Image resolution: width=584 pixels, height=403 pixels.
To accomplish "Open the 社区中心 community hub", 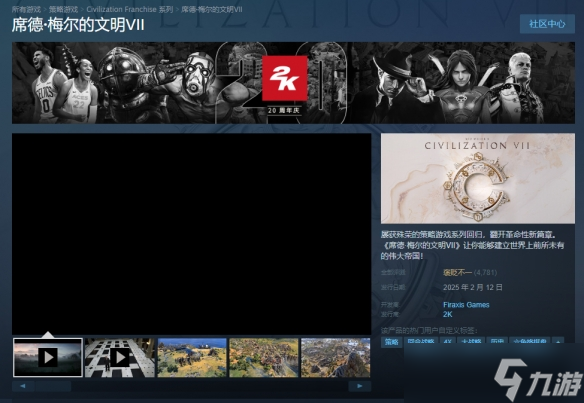I will 547,24.
